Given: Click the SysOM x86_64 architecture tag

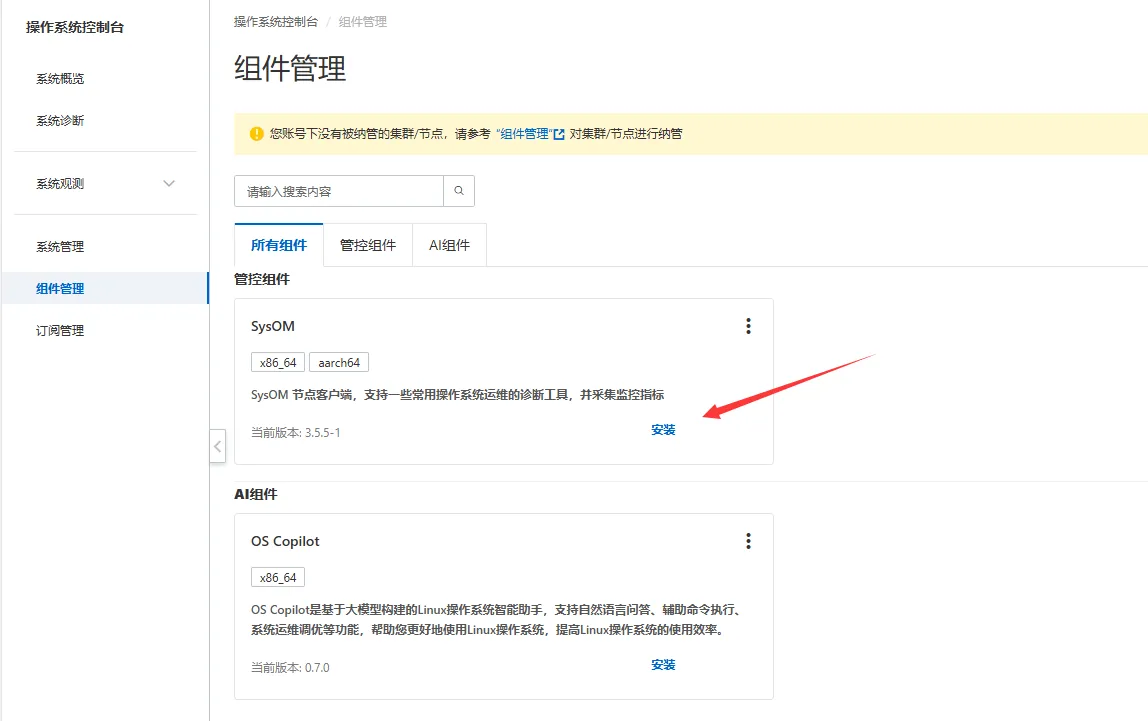Looking at the screenshot, I should pyautogui.click(x=278, y=362).
